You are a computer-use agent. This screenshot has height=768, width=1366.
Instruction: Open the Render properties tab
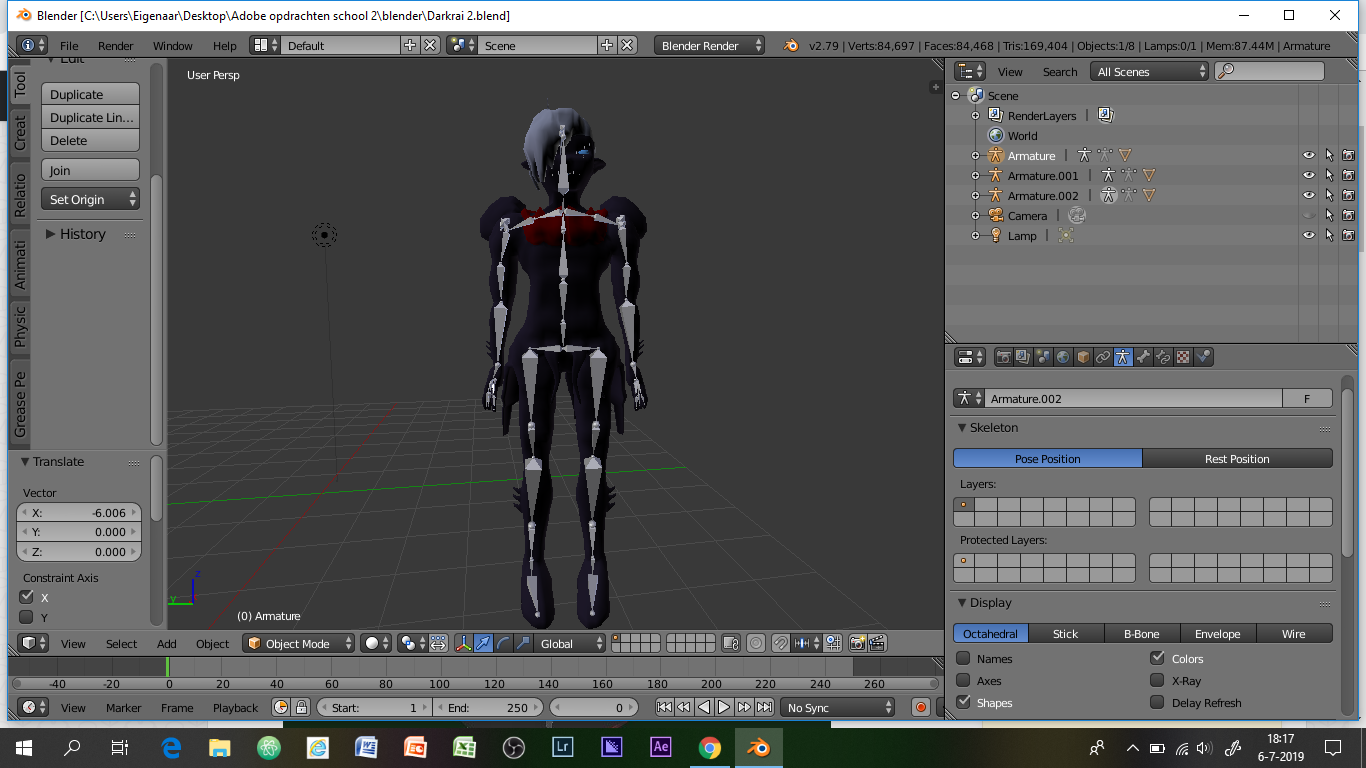click(x=1003, y=357)
